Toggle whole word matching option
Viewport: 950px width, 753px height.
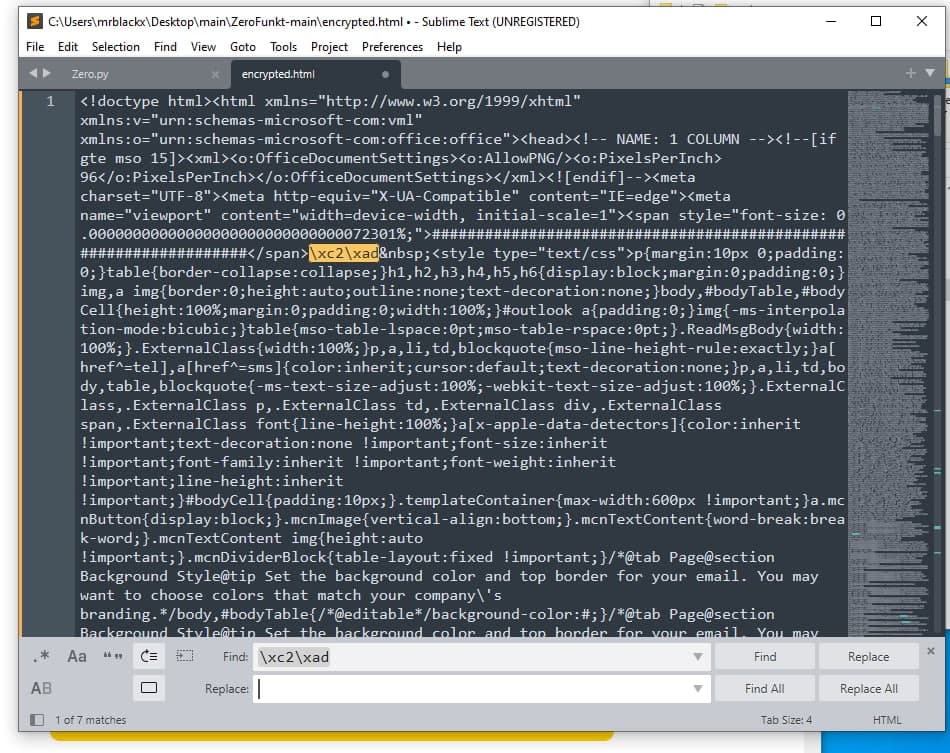(113, 657)
